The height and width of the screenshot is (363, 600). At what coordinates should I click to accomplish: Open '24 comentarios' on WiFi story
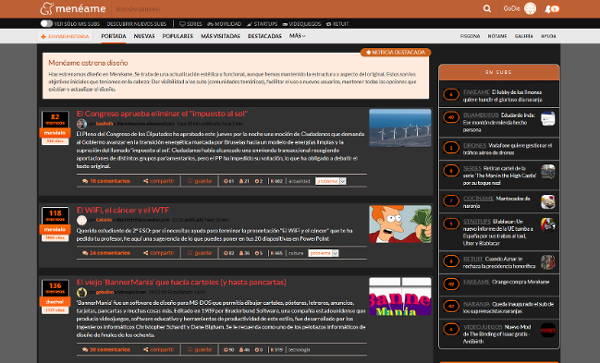tap(106, 253)
